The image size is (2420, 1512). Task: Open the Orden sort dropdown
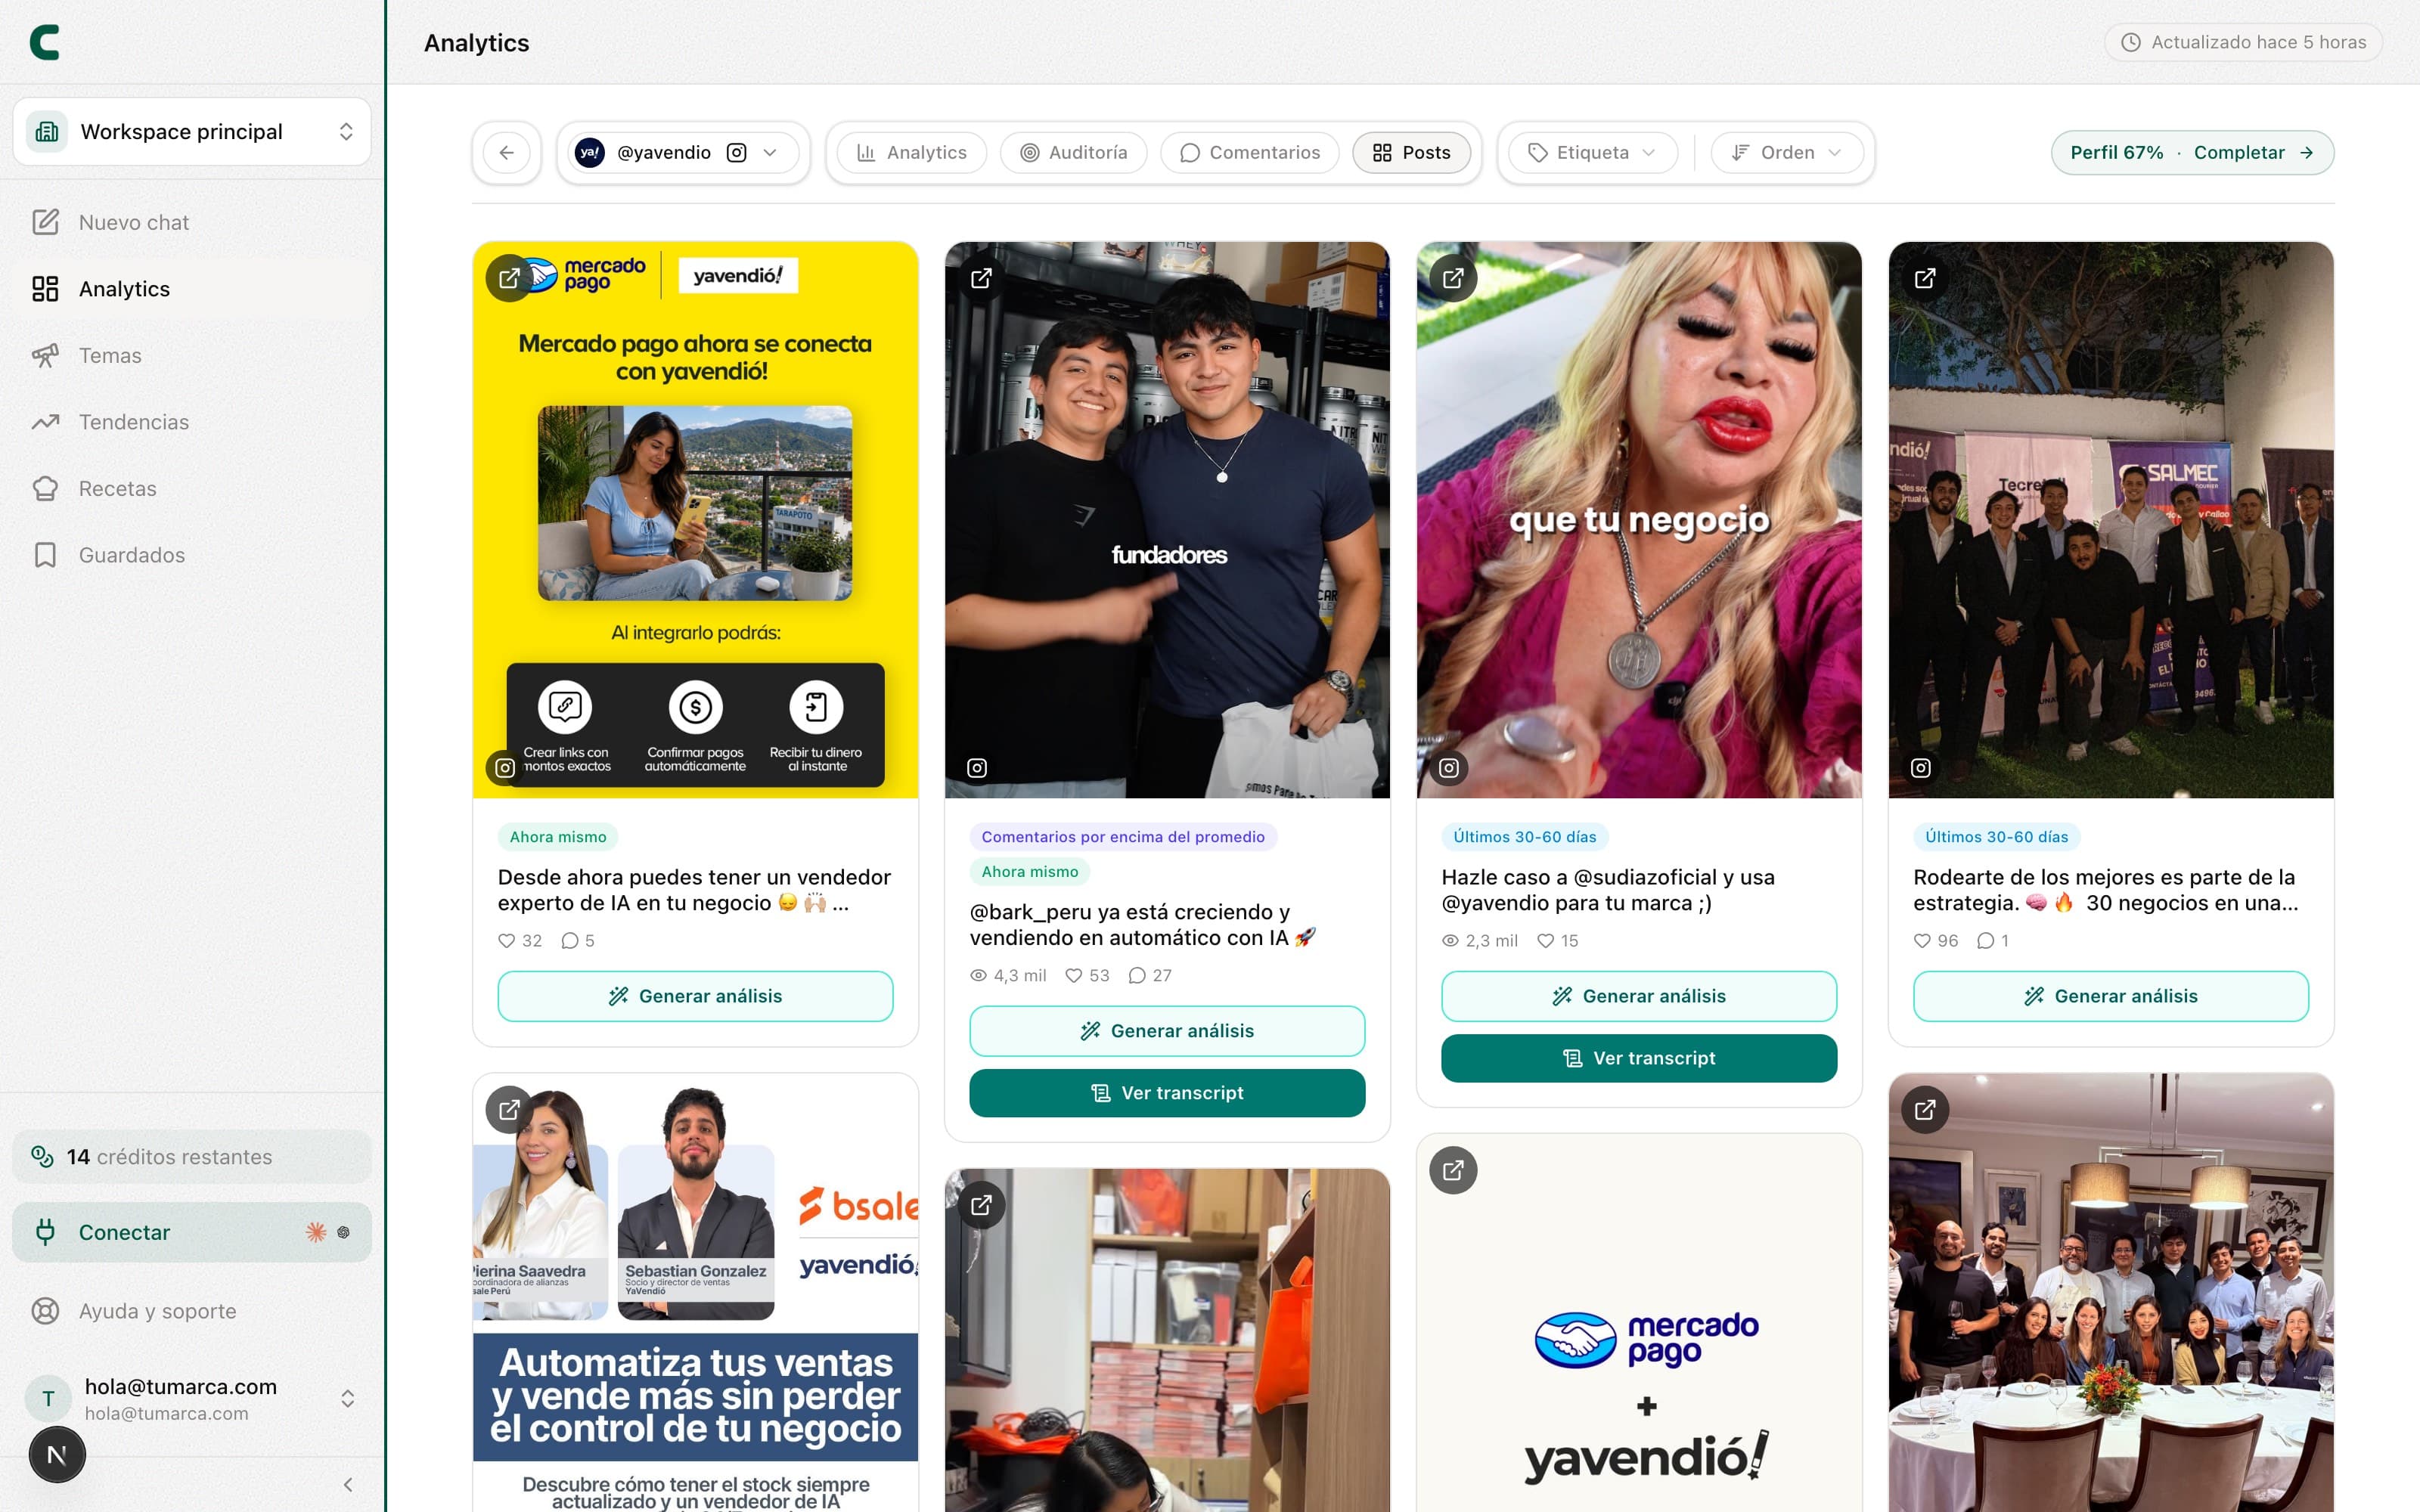(x=1786, y=153)
